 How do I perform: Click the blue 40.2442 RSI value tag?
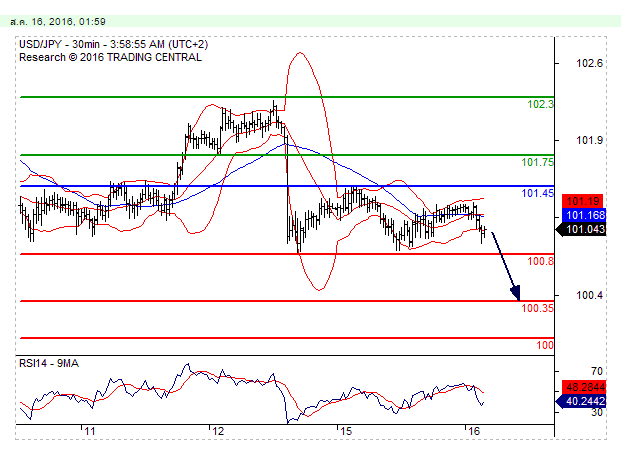coord(581,402)
